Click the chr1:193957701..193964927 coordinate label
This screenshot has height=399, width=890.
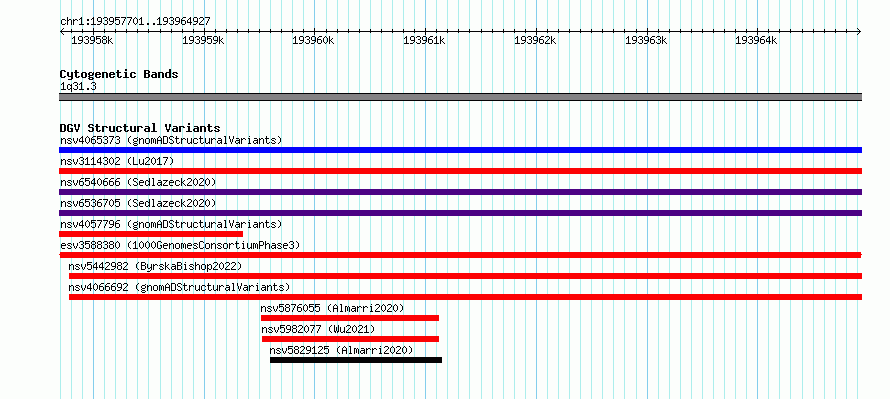[135, 21]
